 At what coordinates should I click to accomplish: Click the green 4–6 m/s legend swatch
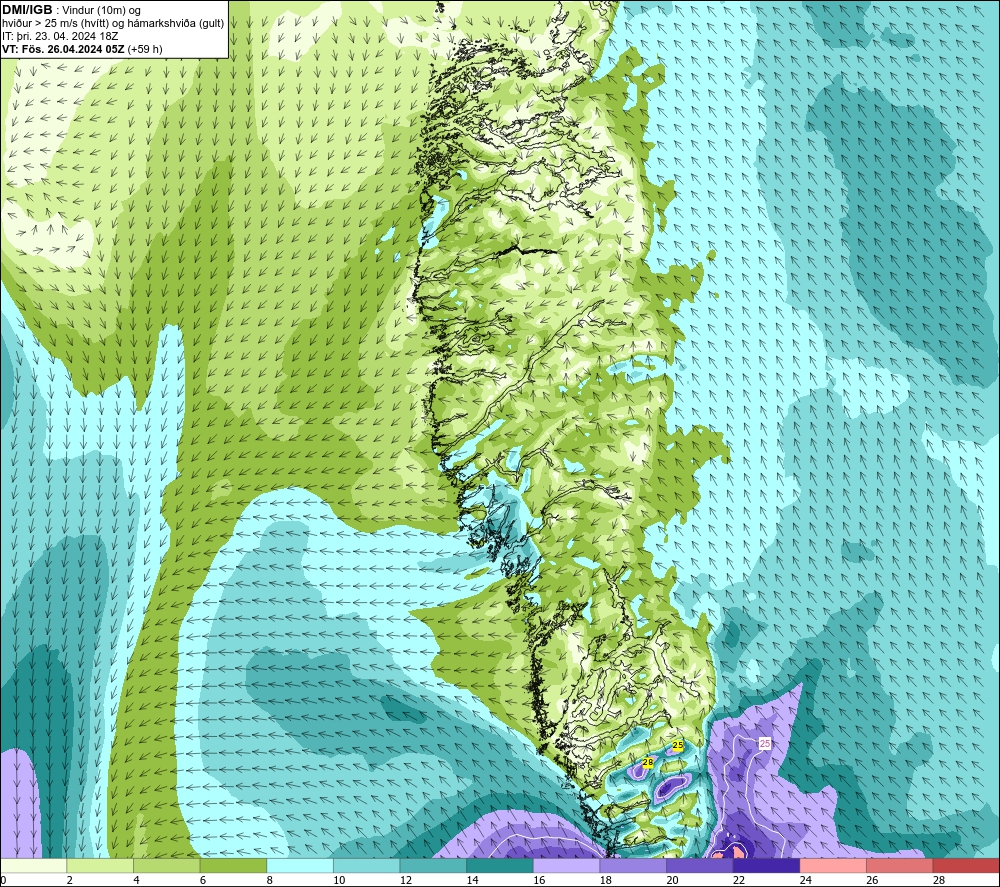[166, 866]
